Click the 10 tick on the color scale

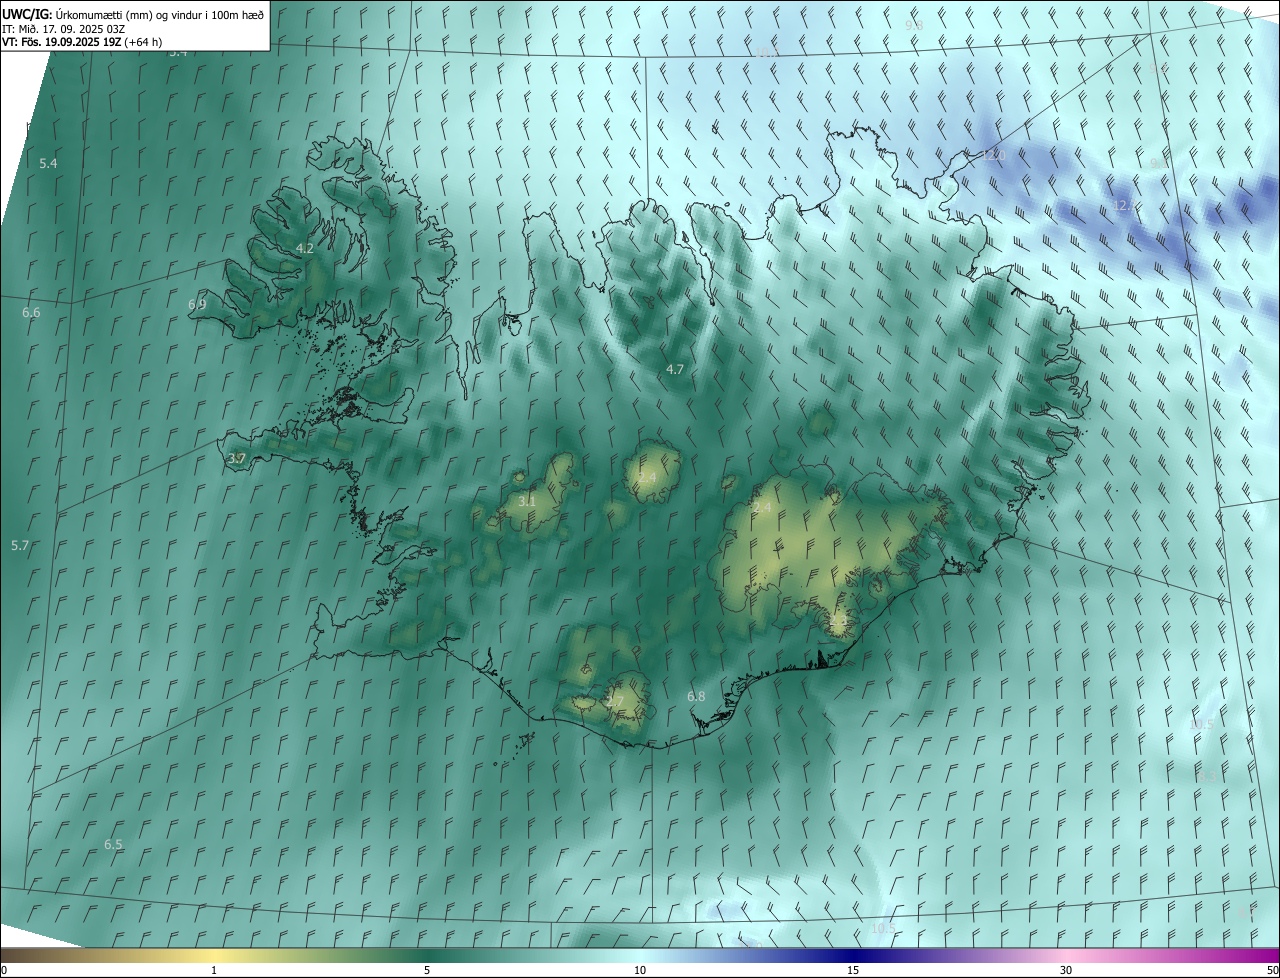[x=640, y=970]
